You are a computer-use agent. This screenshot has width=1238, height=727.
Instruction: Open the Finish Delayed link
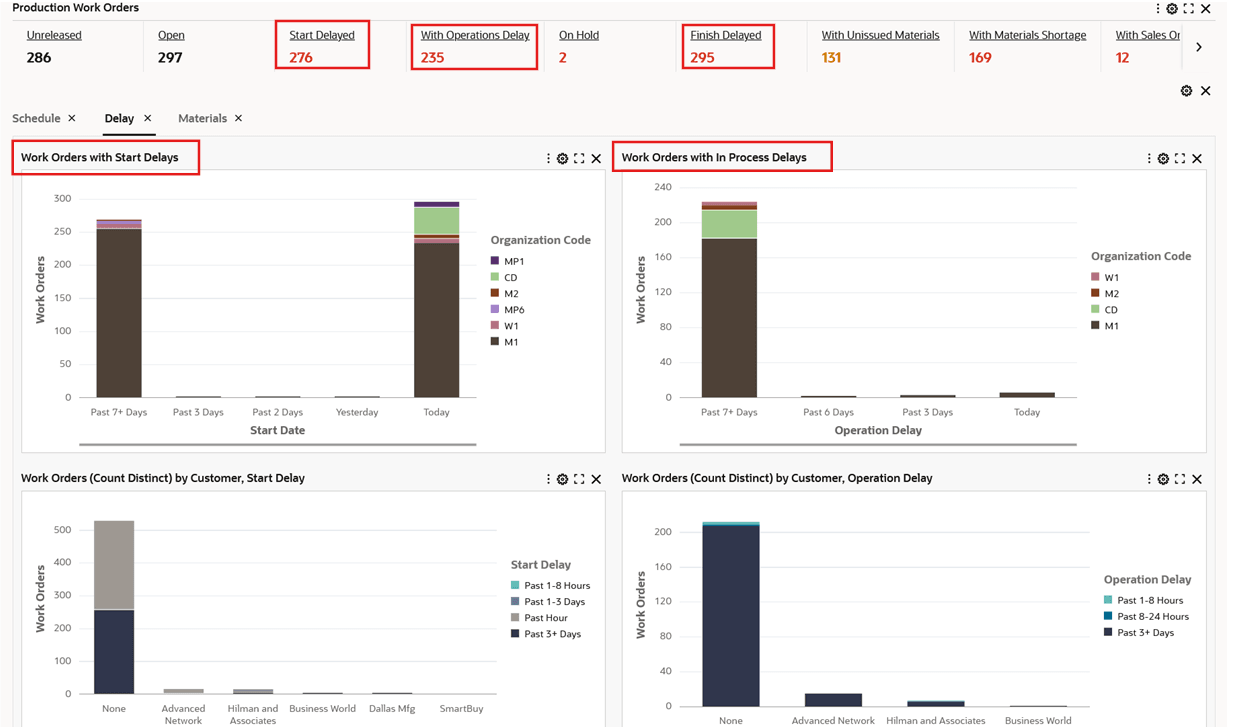coord(726,35)
